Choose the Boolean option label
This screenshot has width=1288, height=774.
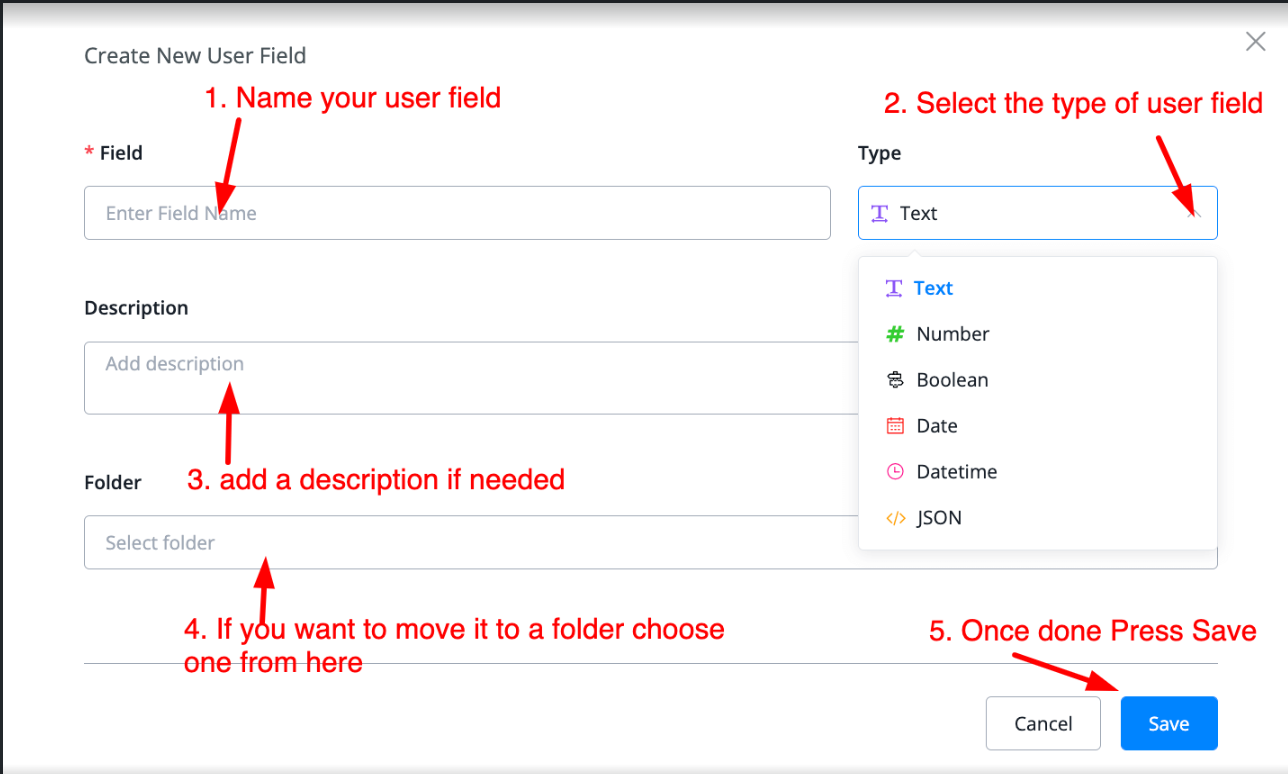952,380
